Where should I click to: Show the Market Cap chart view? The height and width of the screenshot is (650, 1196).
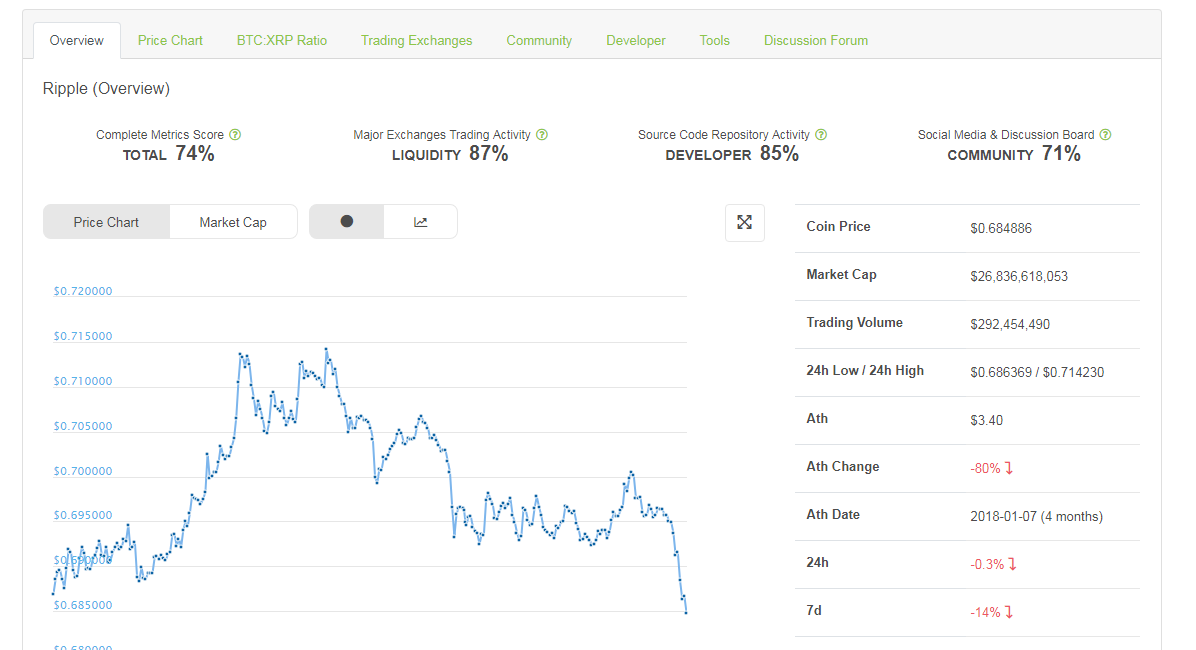pos(233,222)
